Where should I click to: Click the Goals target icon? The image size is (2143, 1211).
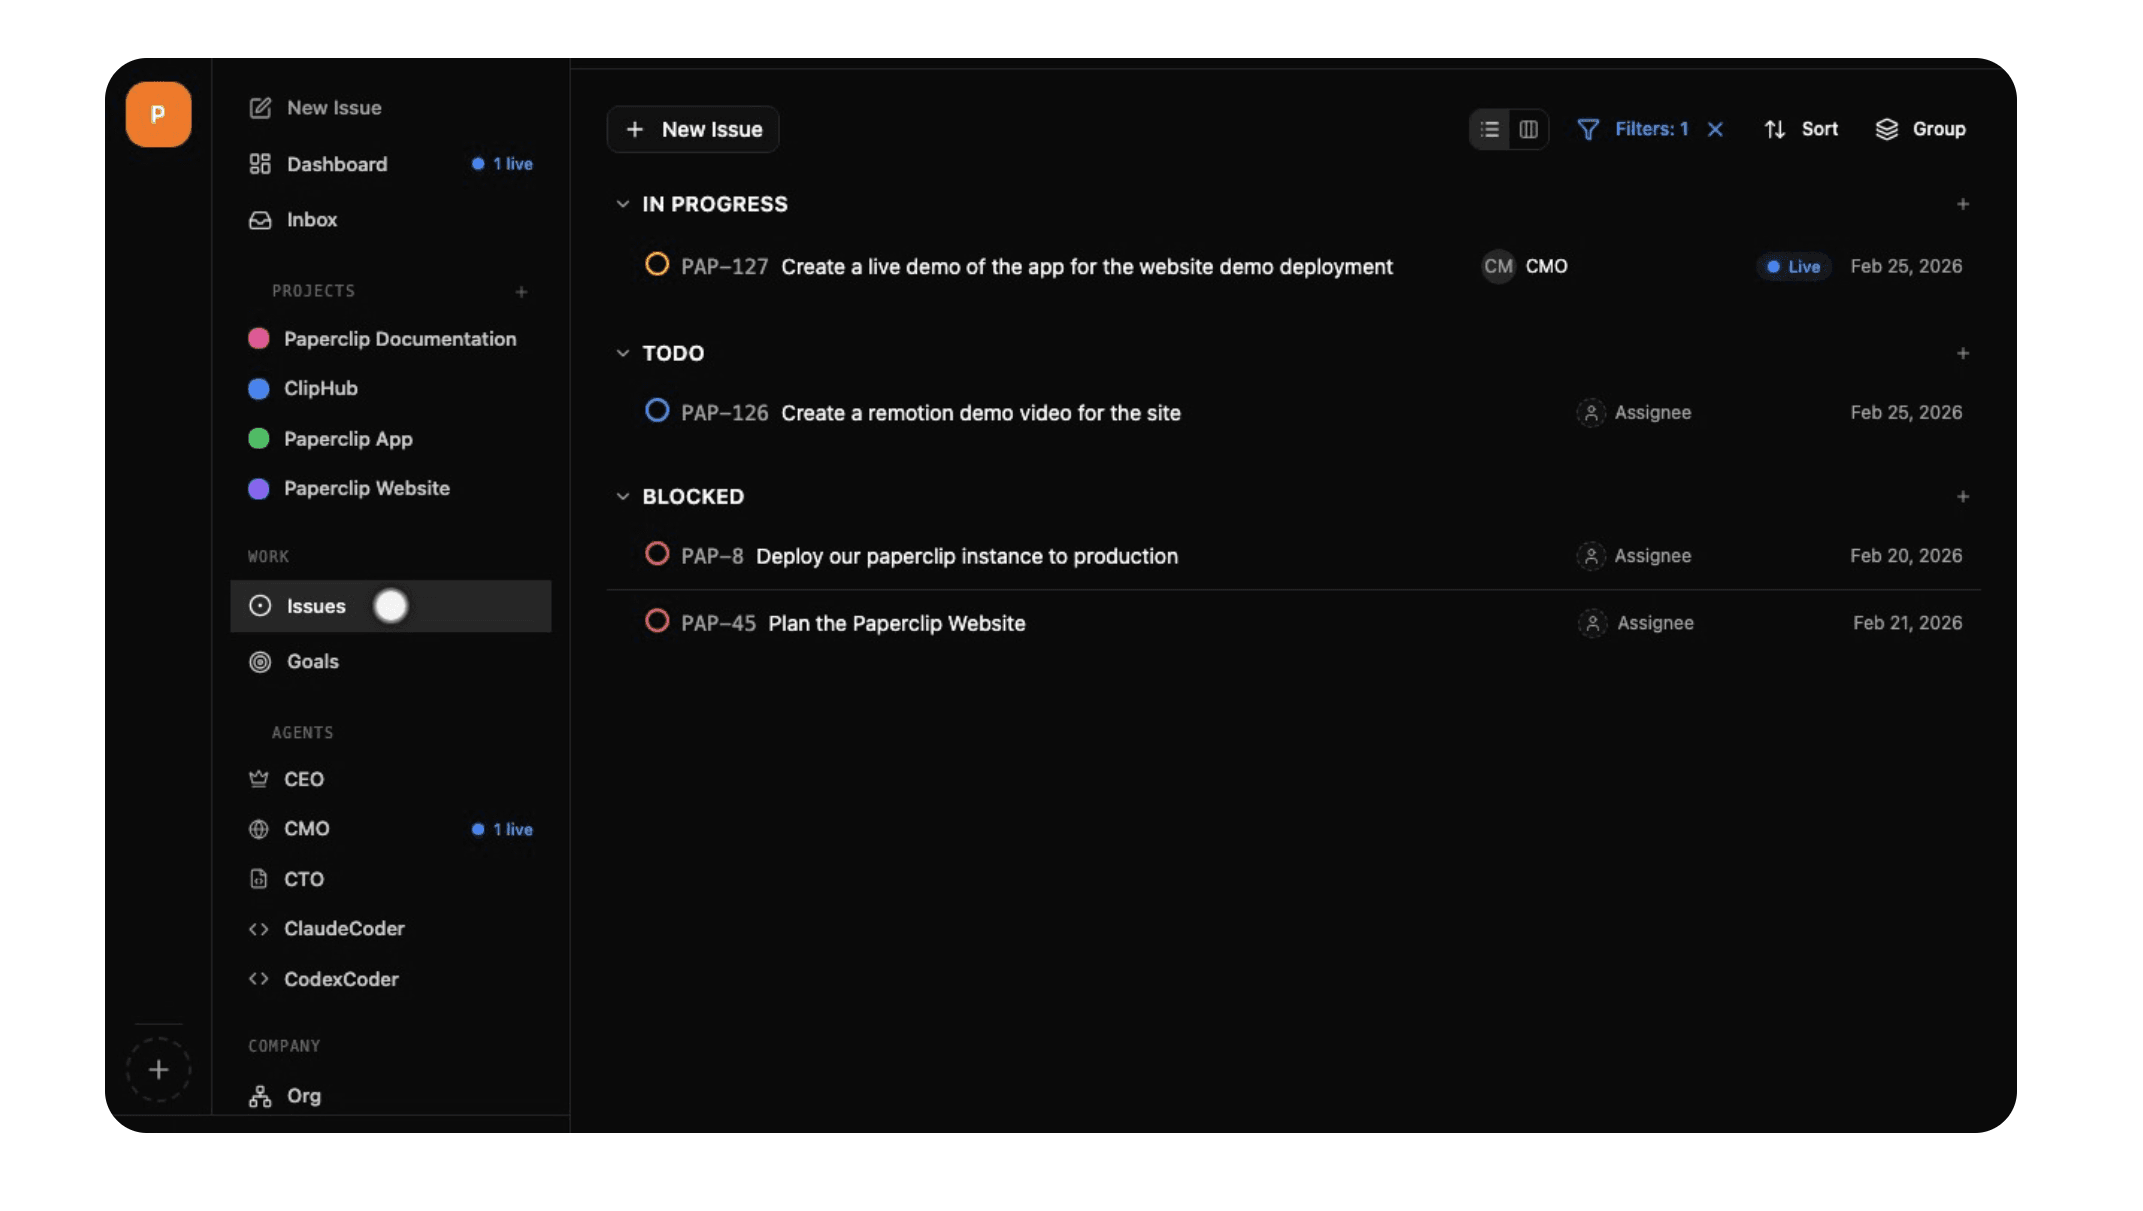pyautogui.click(x=260, y=662)
